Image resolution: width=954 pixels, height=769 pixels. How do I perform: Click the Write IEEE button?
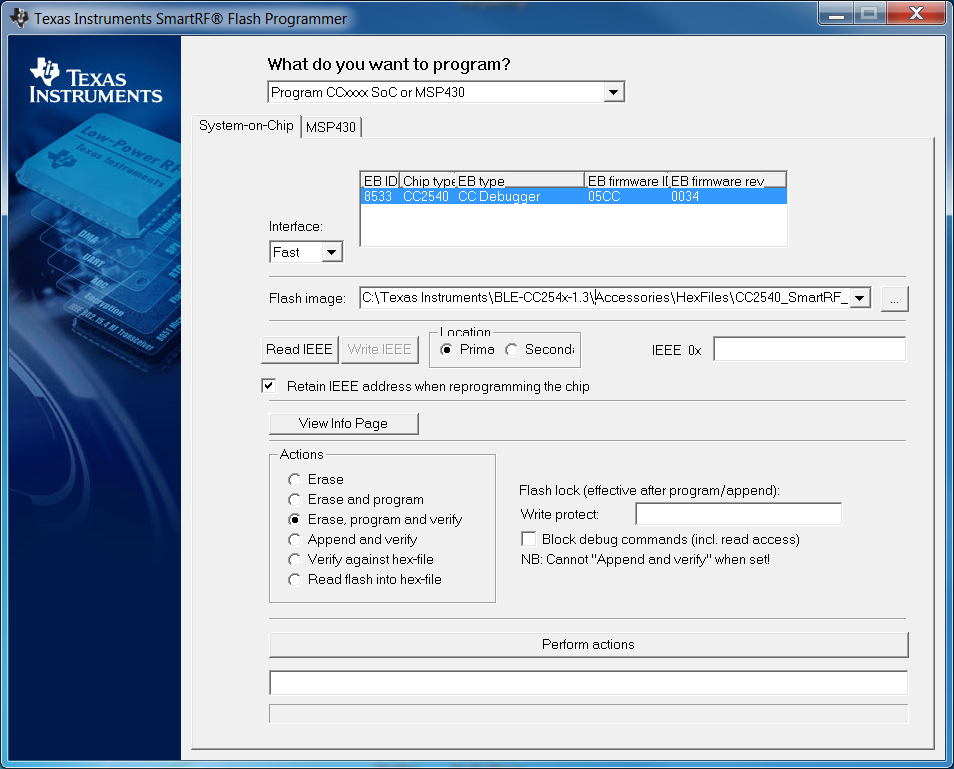tap(380, 349)
